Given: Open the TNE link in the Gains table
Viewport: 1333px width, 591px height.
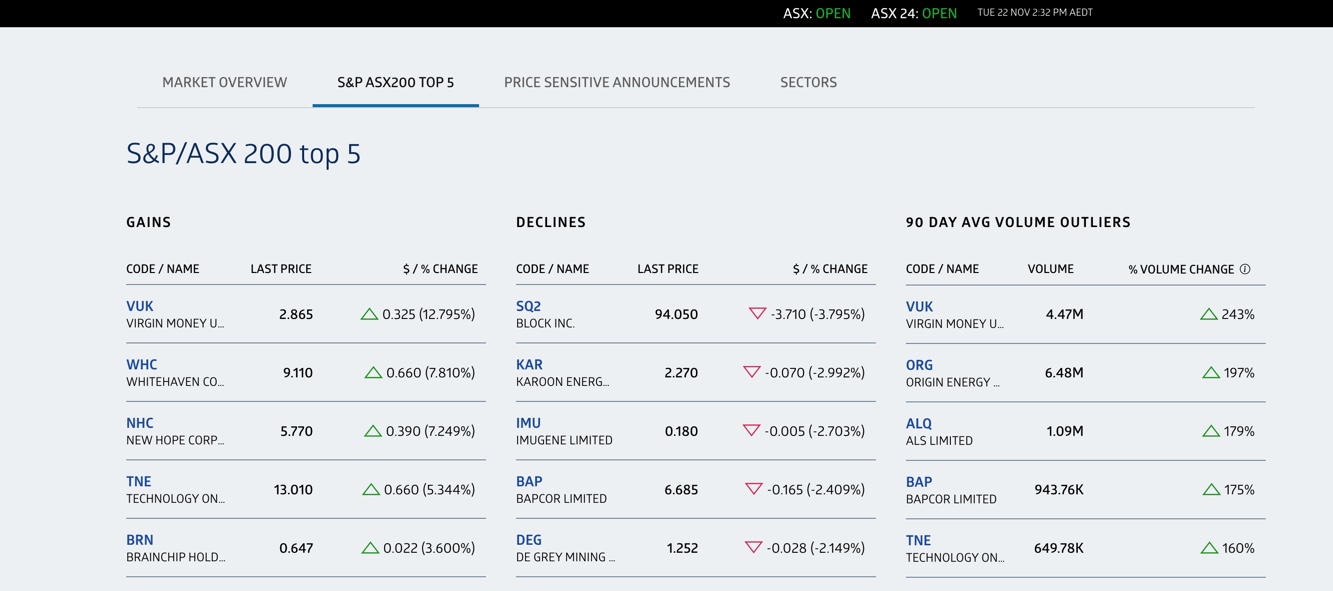Looking at the screenshot, I should 139,481.
